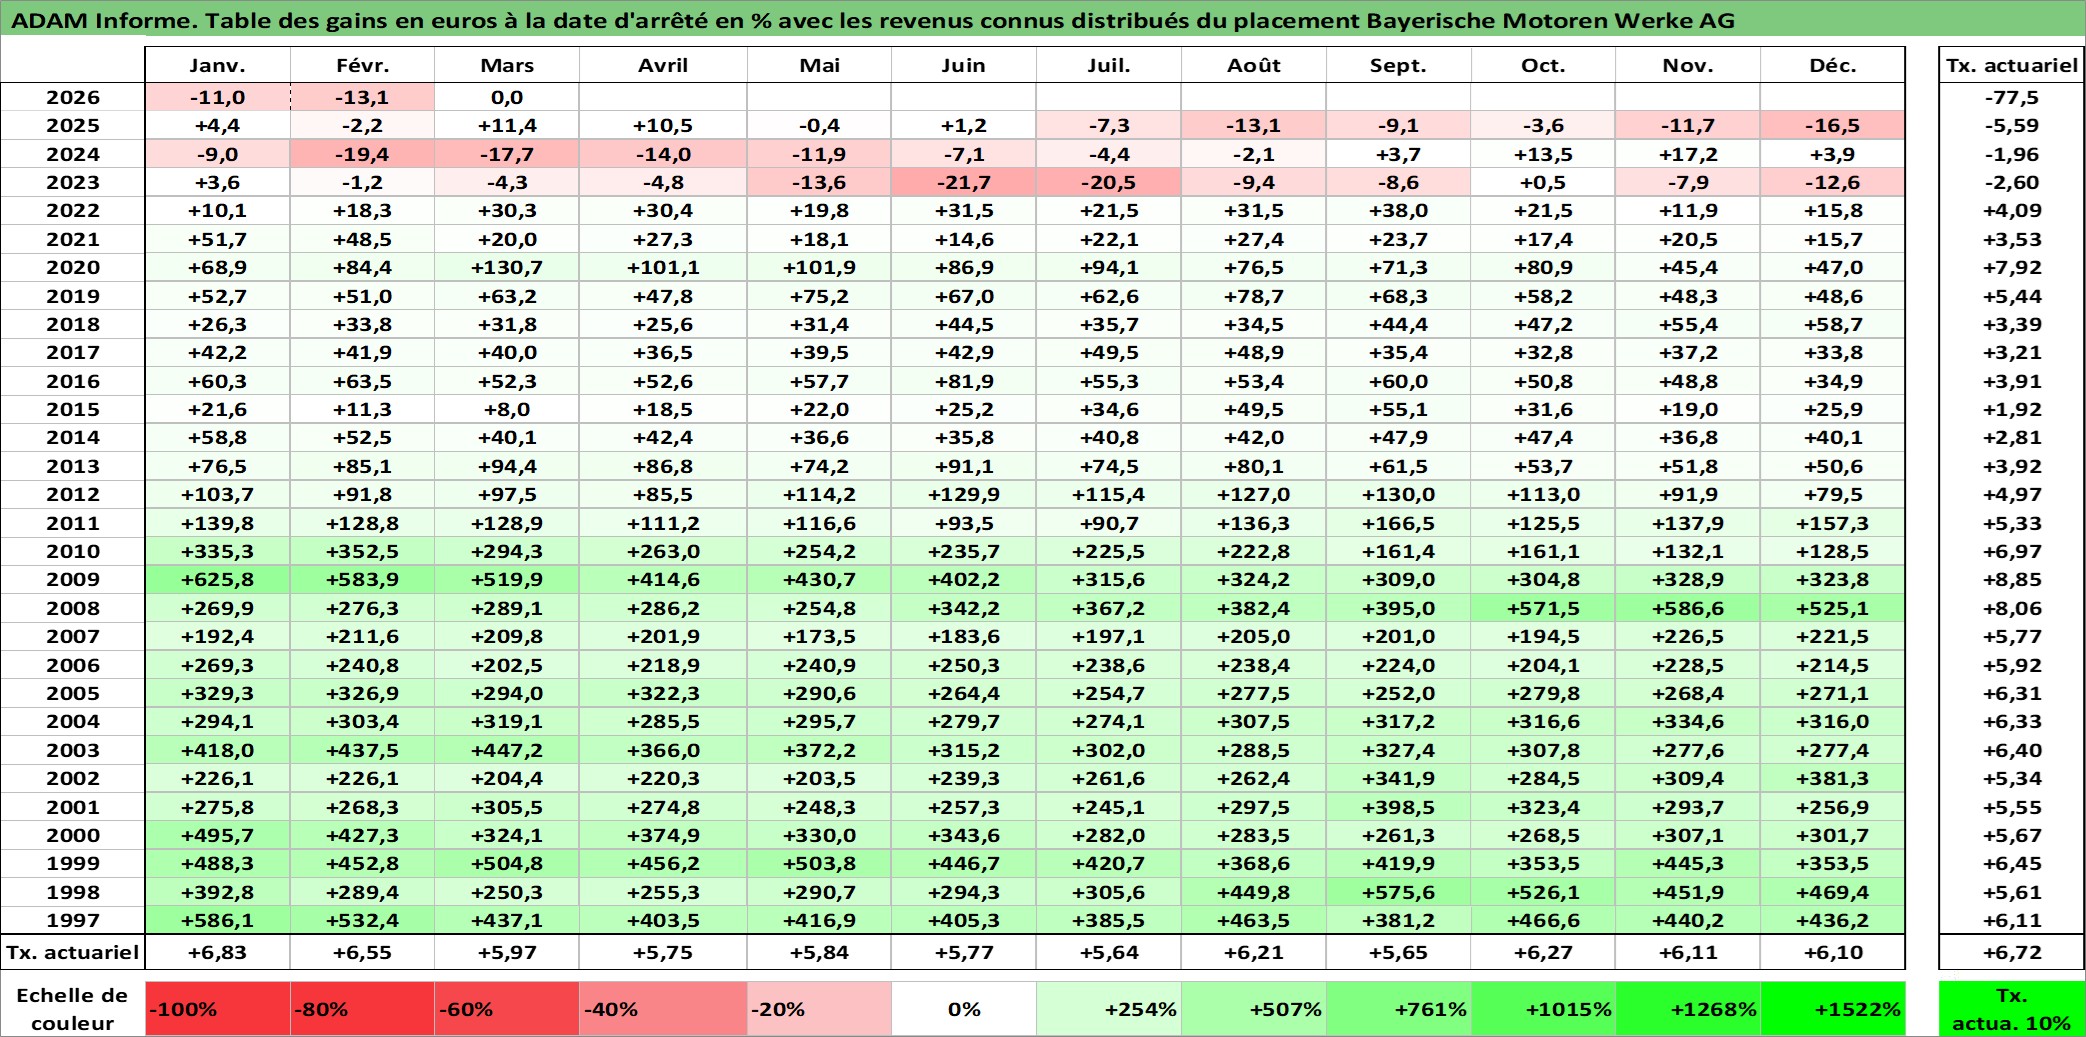Viewport: 2086px width, 1037px height.
Task: Select the 2009 Janv. value +625,8
Action: pyautogui.click(x=218, y=579)
